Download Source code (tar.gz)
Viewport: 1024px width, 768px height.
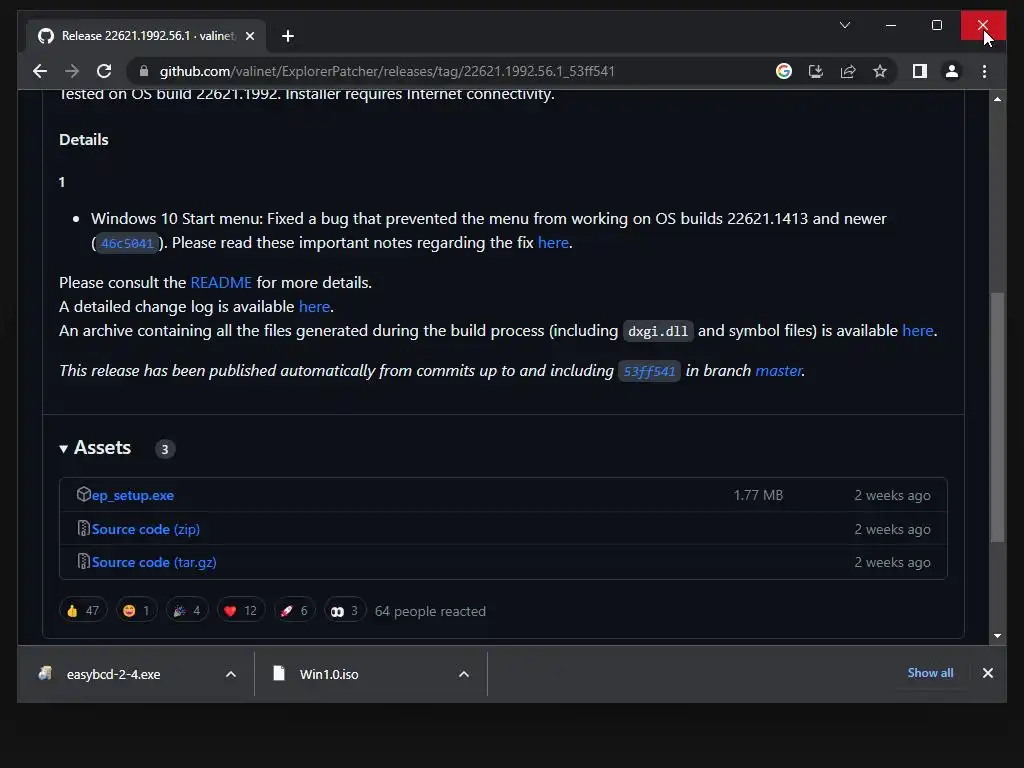154,562
